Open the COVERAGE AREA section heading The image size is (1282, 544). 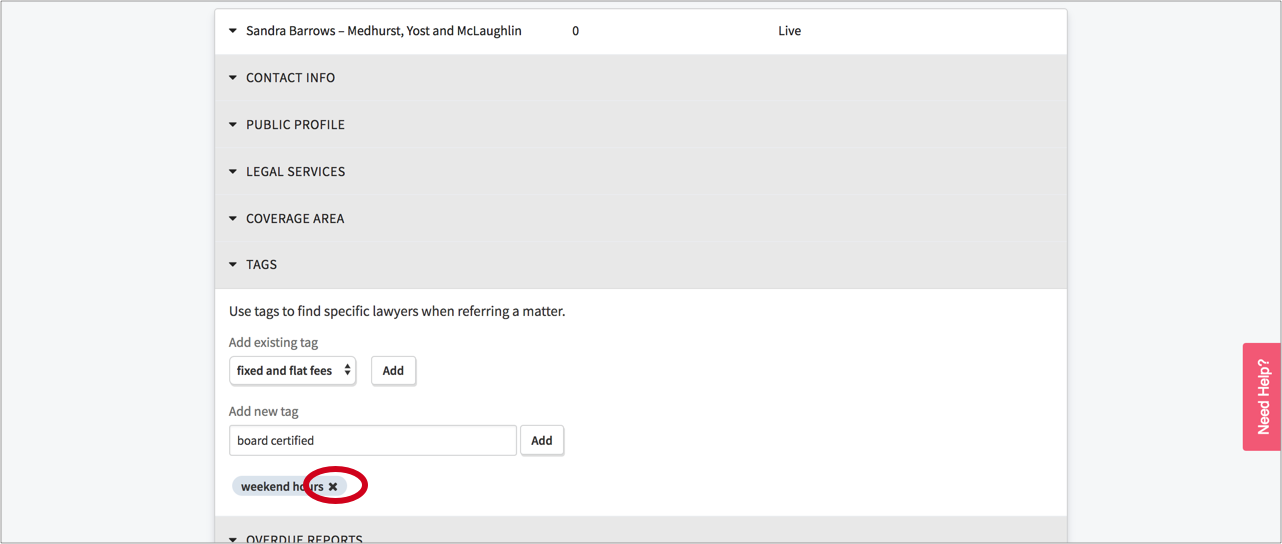pyautogui.click(x=295, y=219)
